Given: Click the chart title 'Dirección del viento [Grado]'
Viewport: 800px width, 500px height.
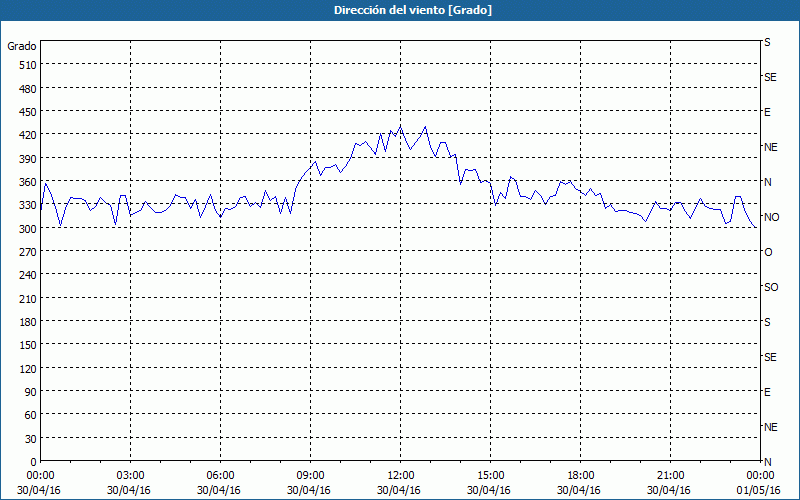Looking at the screenshot, I should tap(413, 10).
